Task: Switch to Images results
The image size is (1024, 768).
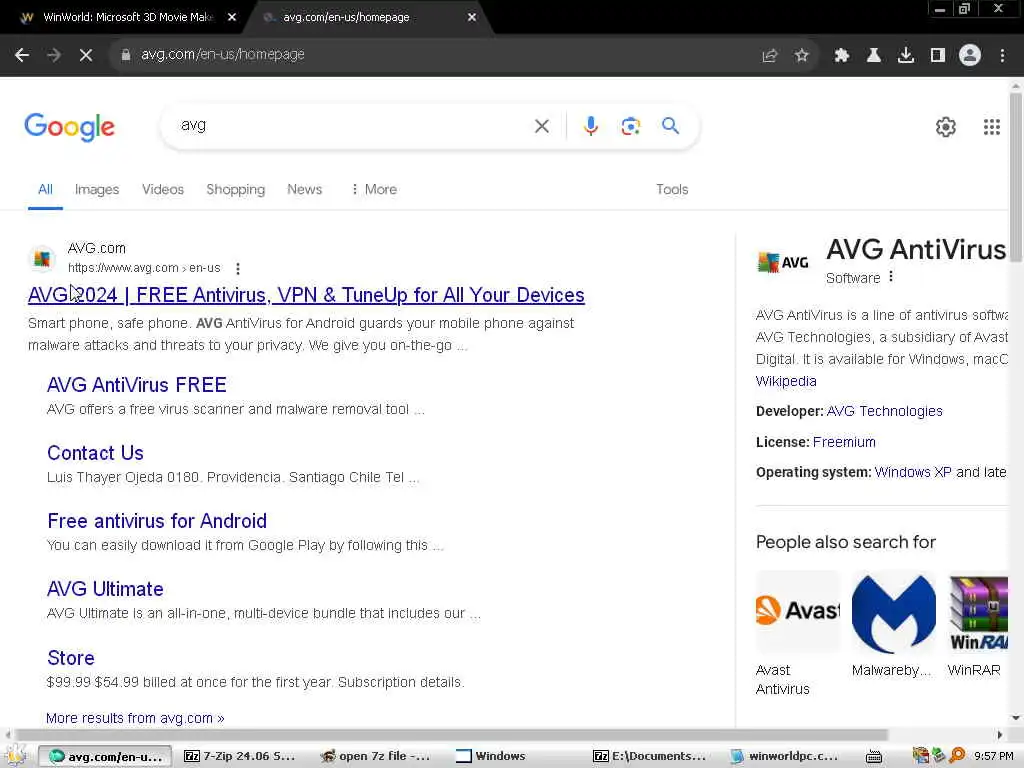Action: click(97, 189)
